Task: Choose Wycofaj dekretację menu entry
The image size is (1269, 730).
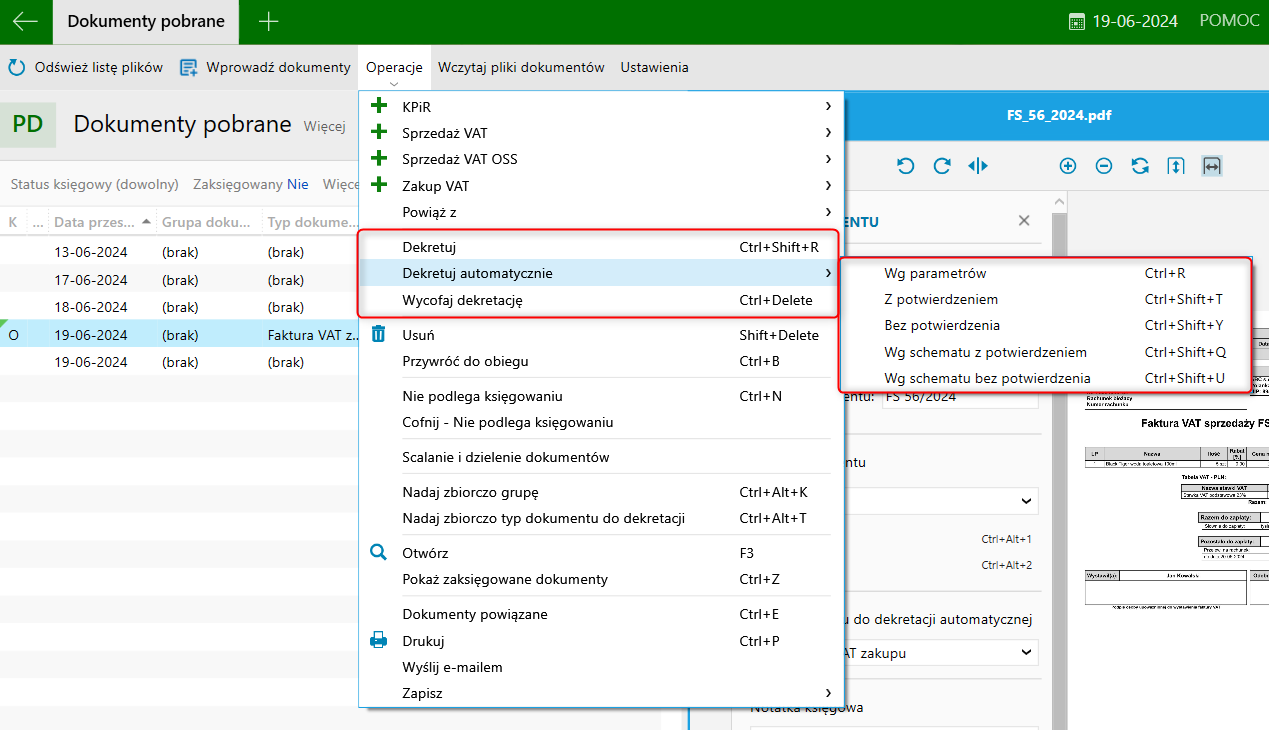Action: tap(462, 300)
